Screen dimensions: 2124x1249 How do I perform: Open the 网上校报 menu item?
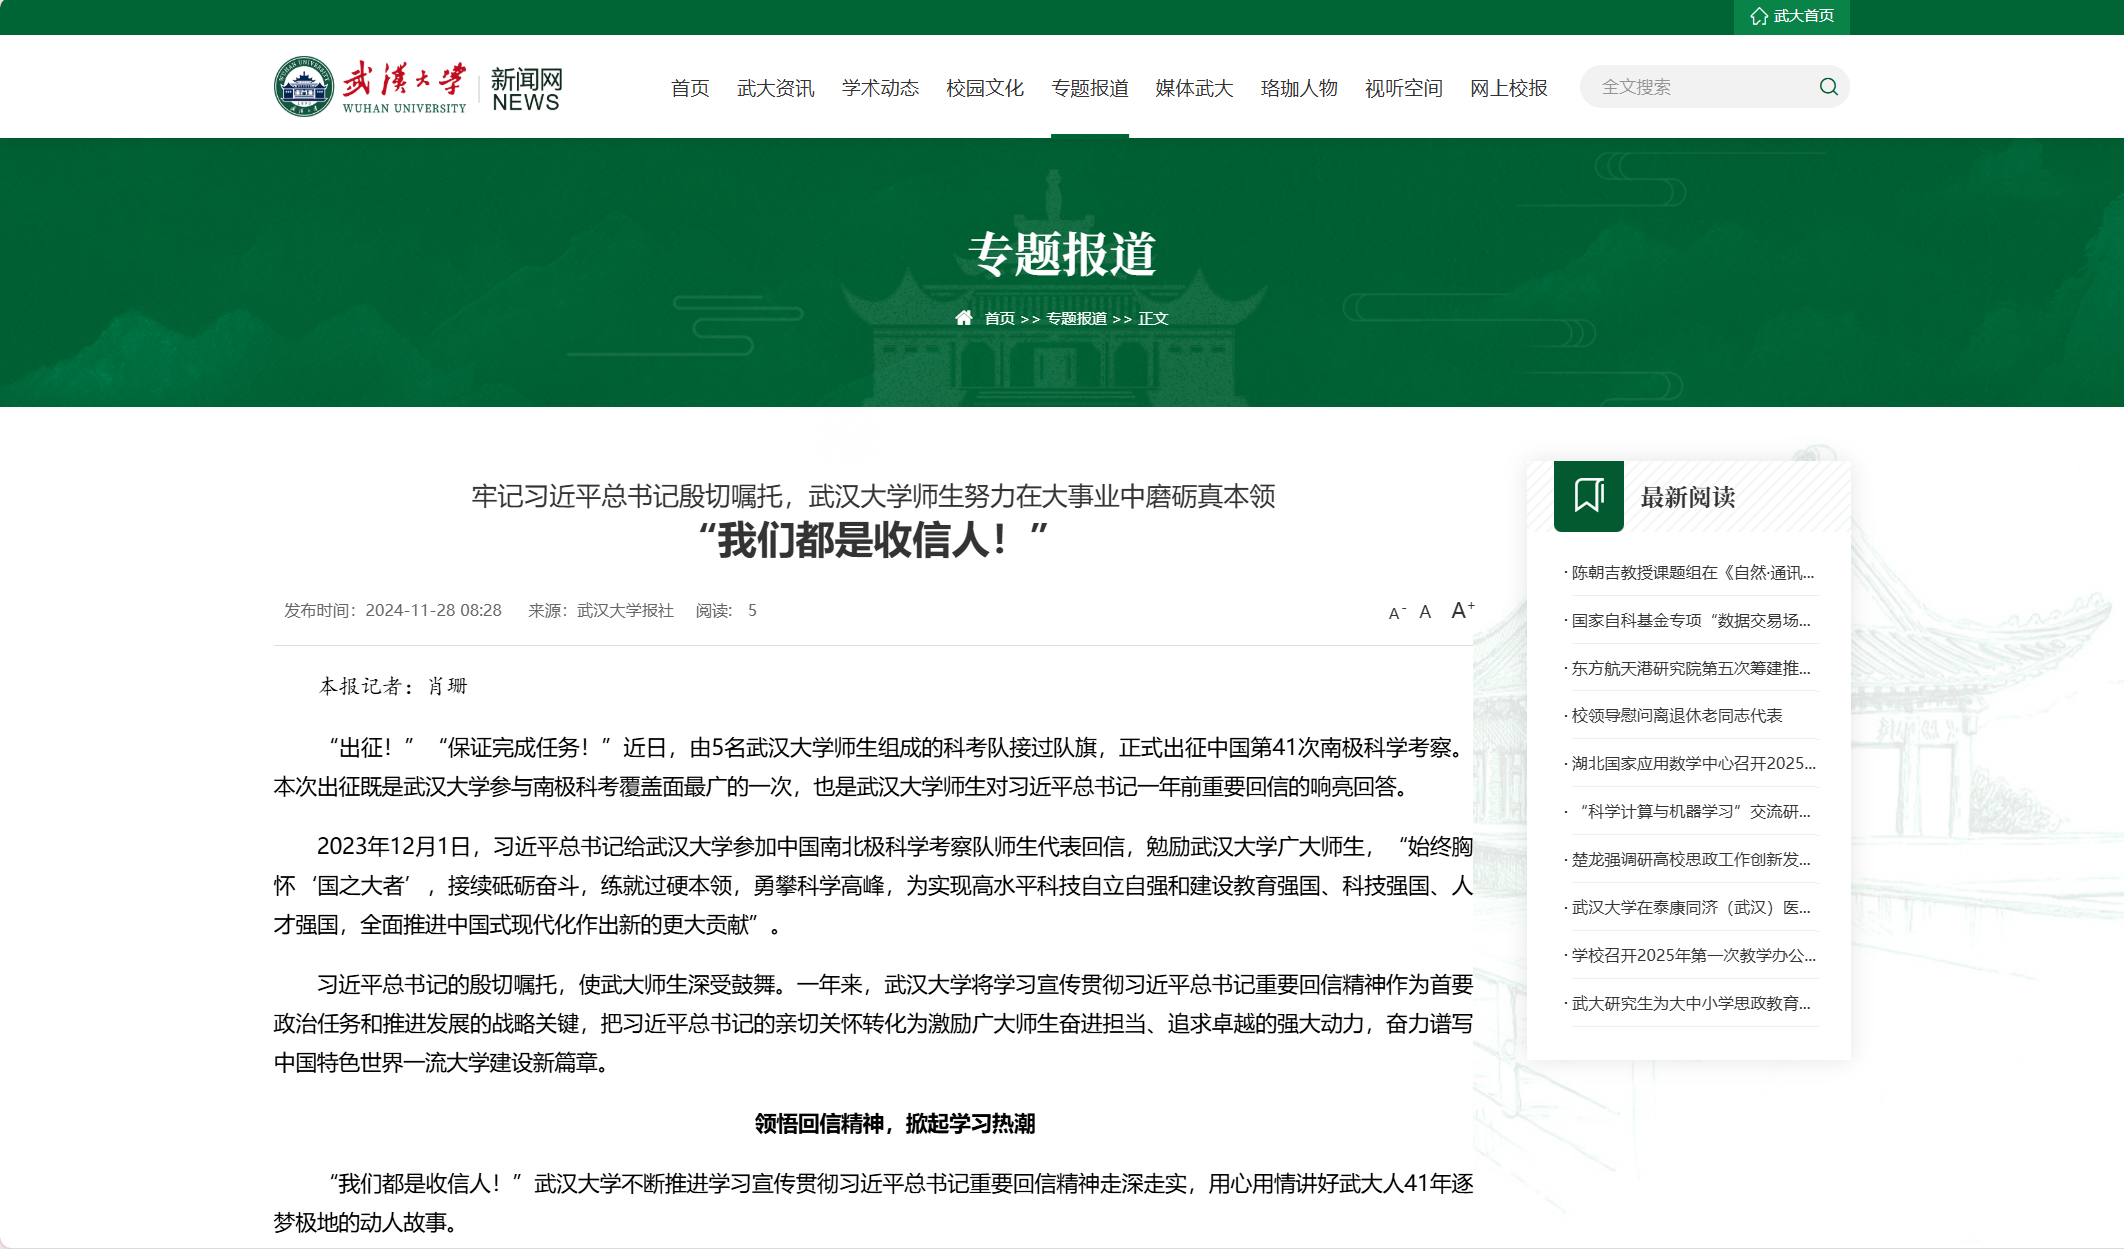1509,88
